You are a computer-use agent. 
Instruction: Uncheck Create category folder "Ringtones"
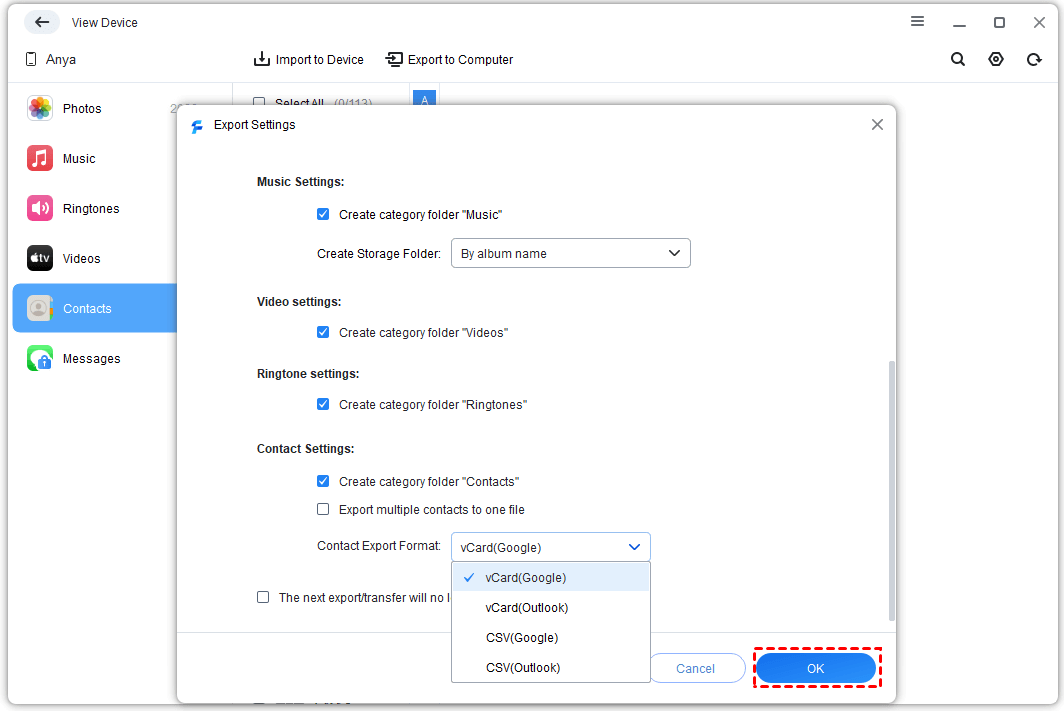pyautogui.click(x=323, y=404)
